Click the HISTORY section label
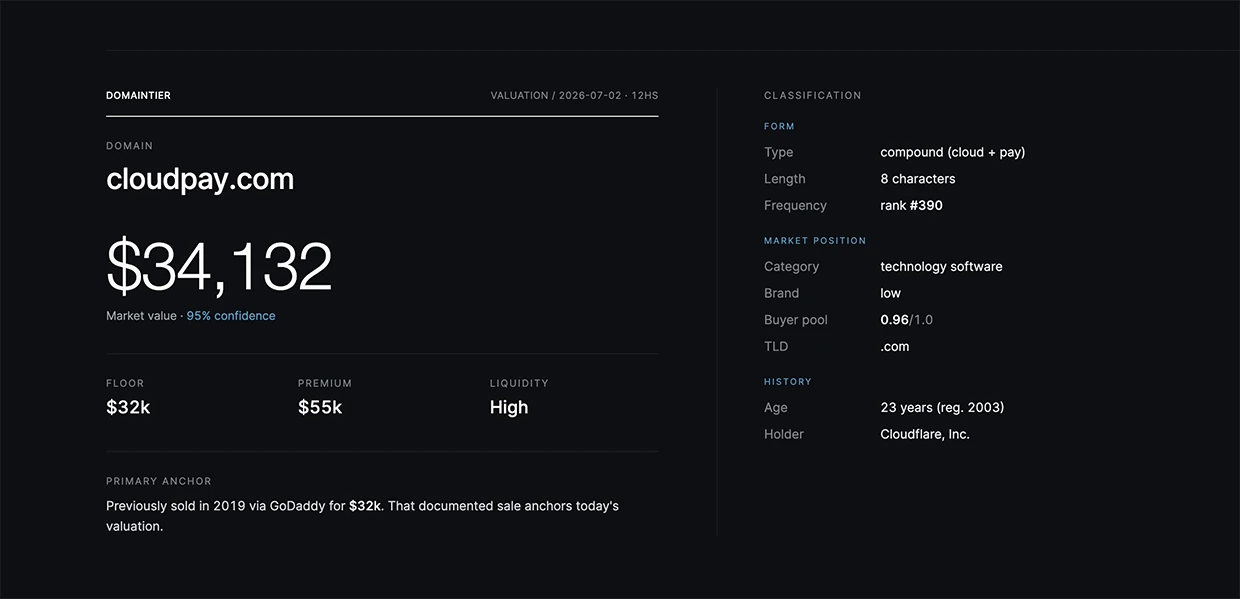Image resolution: width=1240 pixels, height=599 pixels. pyautogui.click(x=788, y=382)
